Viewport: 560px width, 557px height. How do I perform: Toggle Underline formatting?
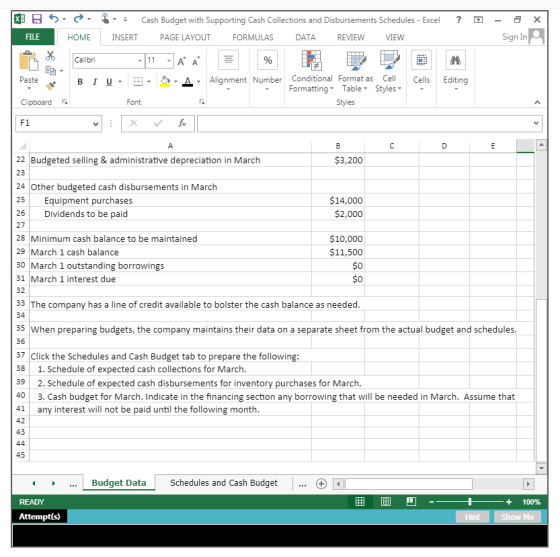[109, 82]
